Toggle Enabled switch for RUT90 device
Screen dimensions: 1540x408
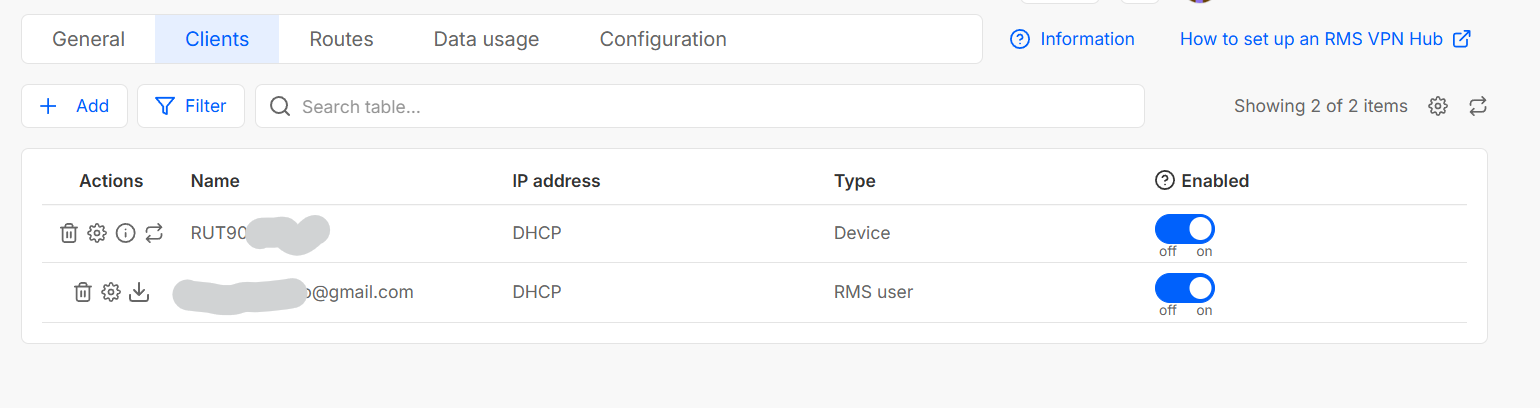point(1185,229)
